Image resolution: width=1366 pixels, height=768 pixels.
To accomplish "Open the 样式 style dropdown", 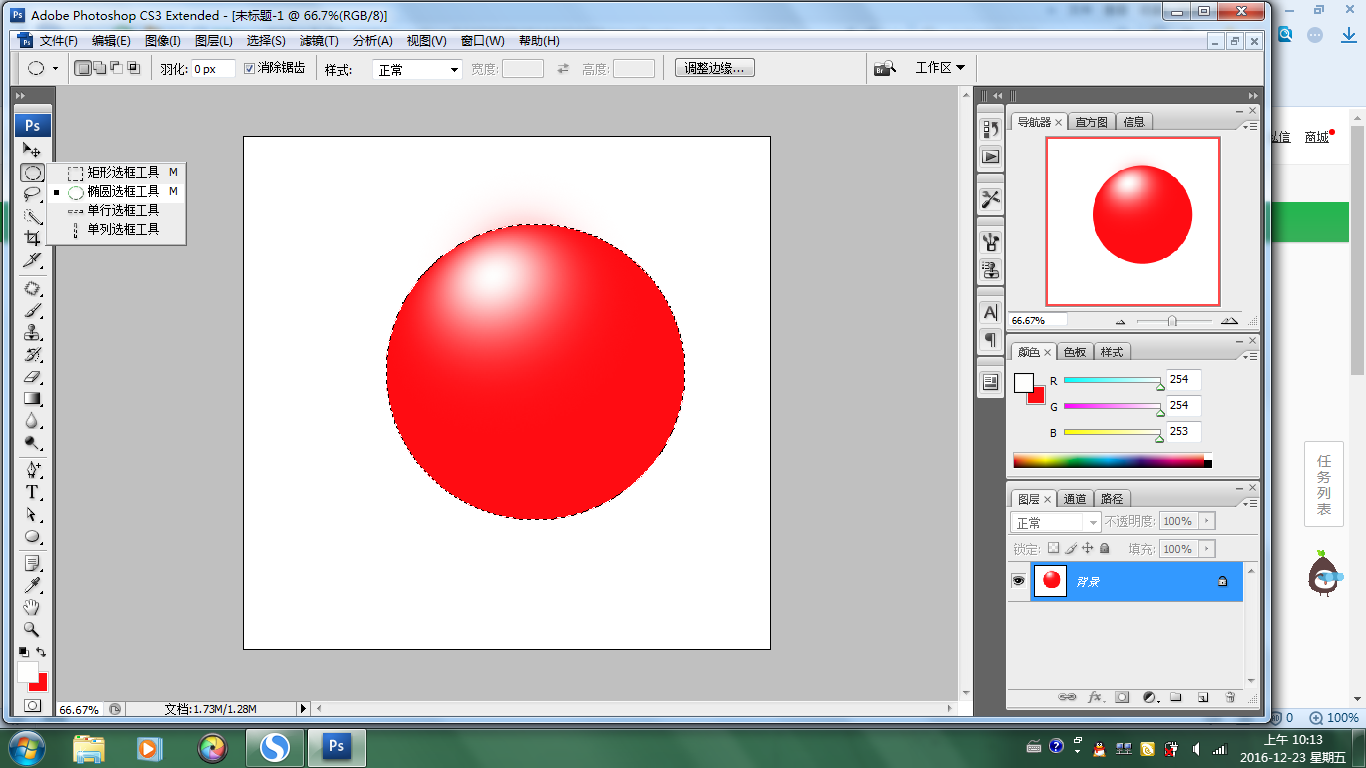I will click(x=417, y=70).
